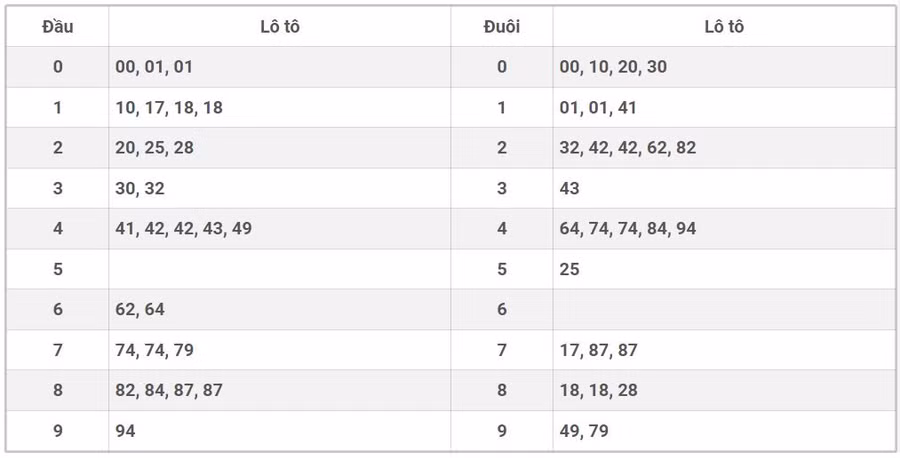Image resolution: width=900 pixels, height=458 pixels.
Task: Click the Đuôi column header
Action: click(501, 27)
